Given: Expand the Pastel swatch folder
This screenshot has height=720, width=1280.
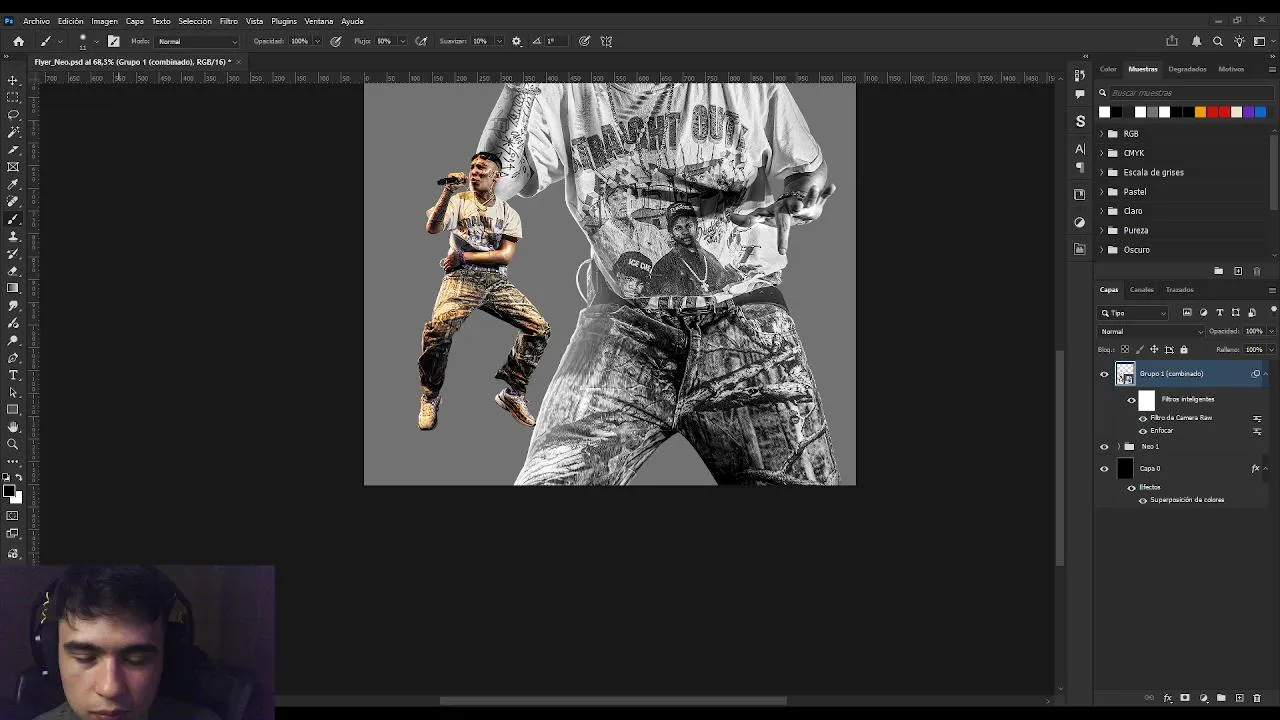Looking at the screenshot, I should coord(1102,192).
